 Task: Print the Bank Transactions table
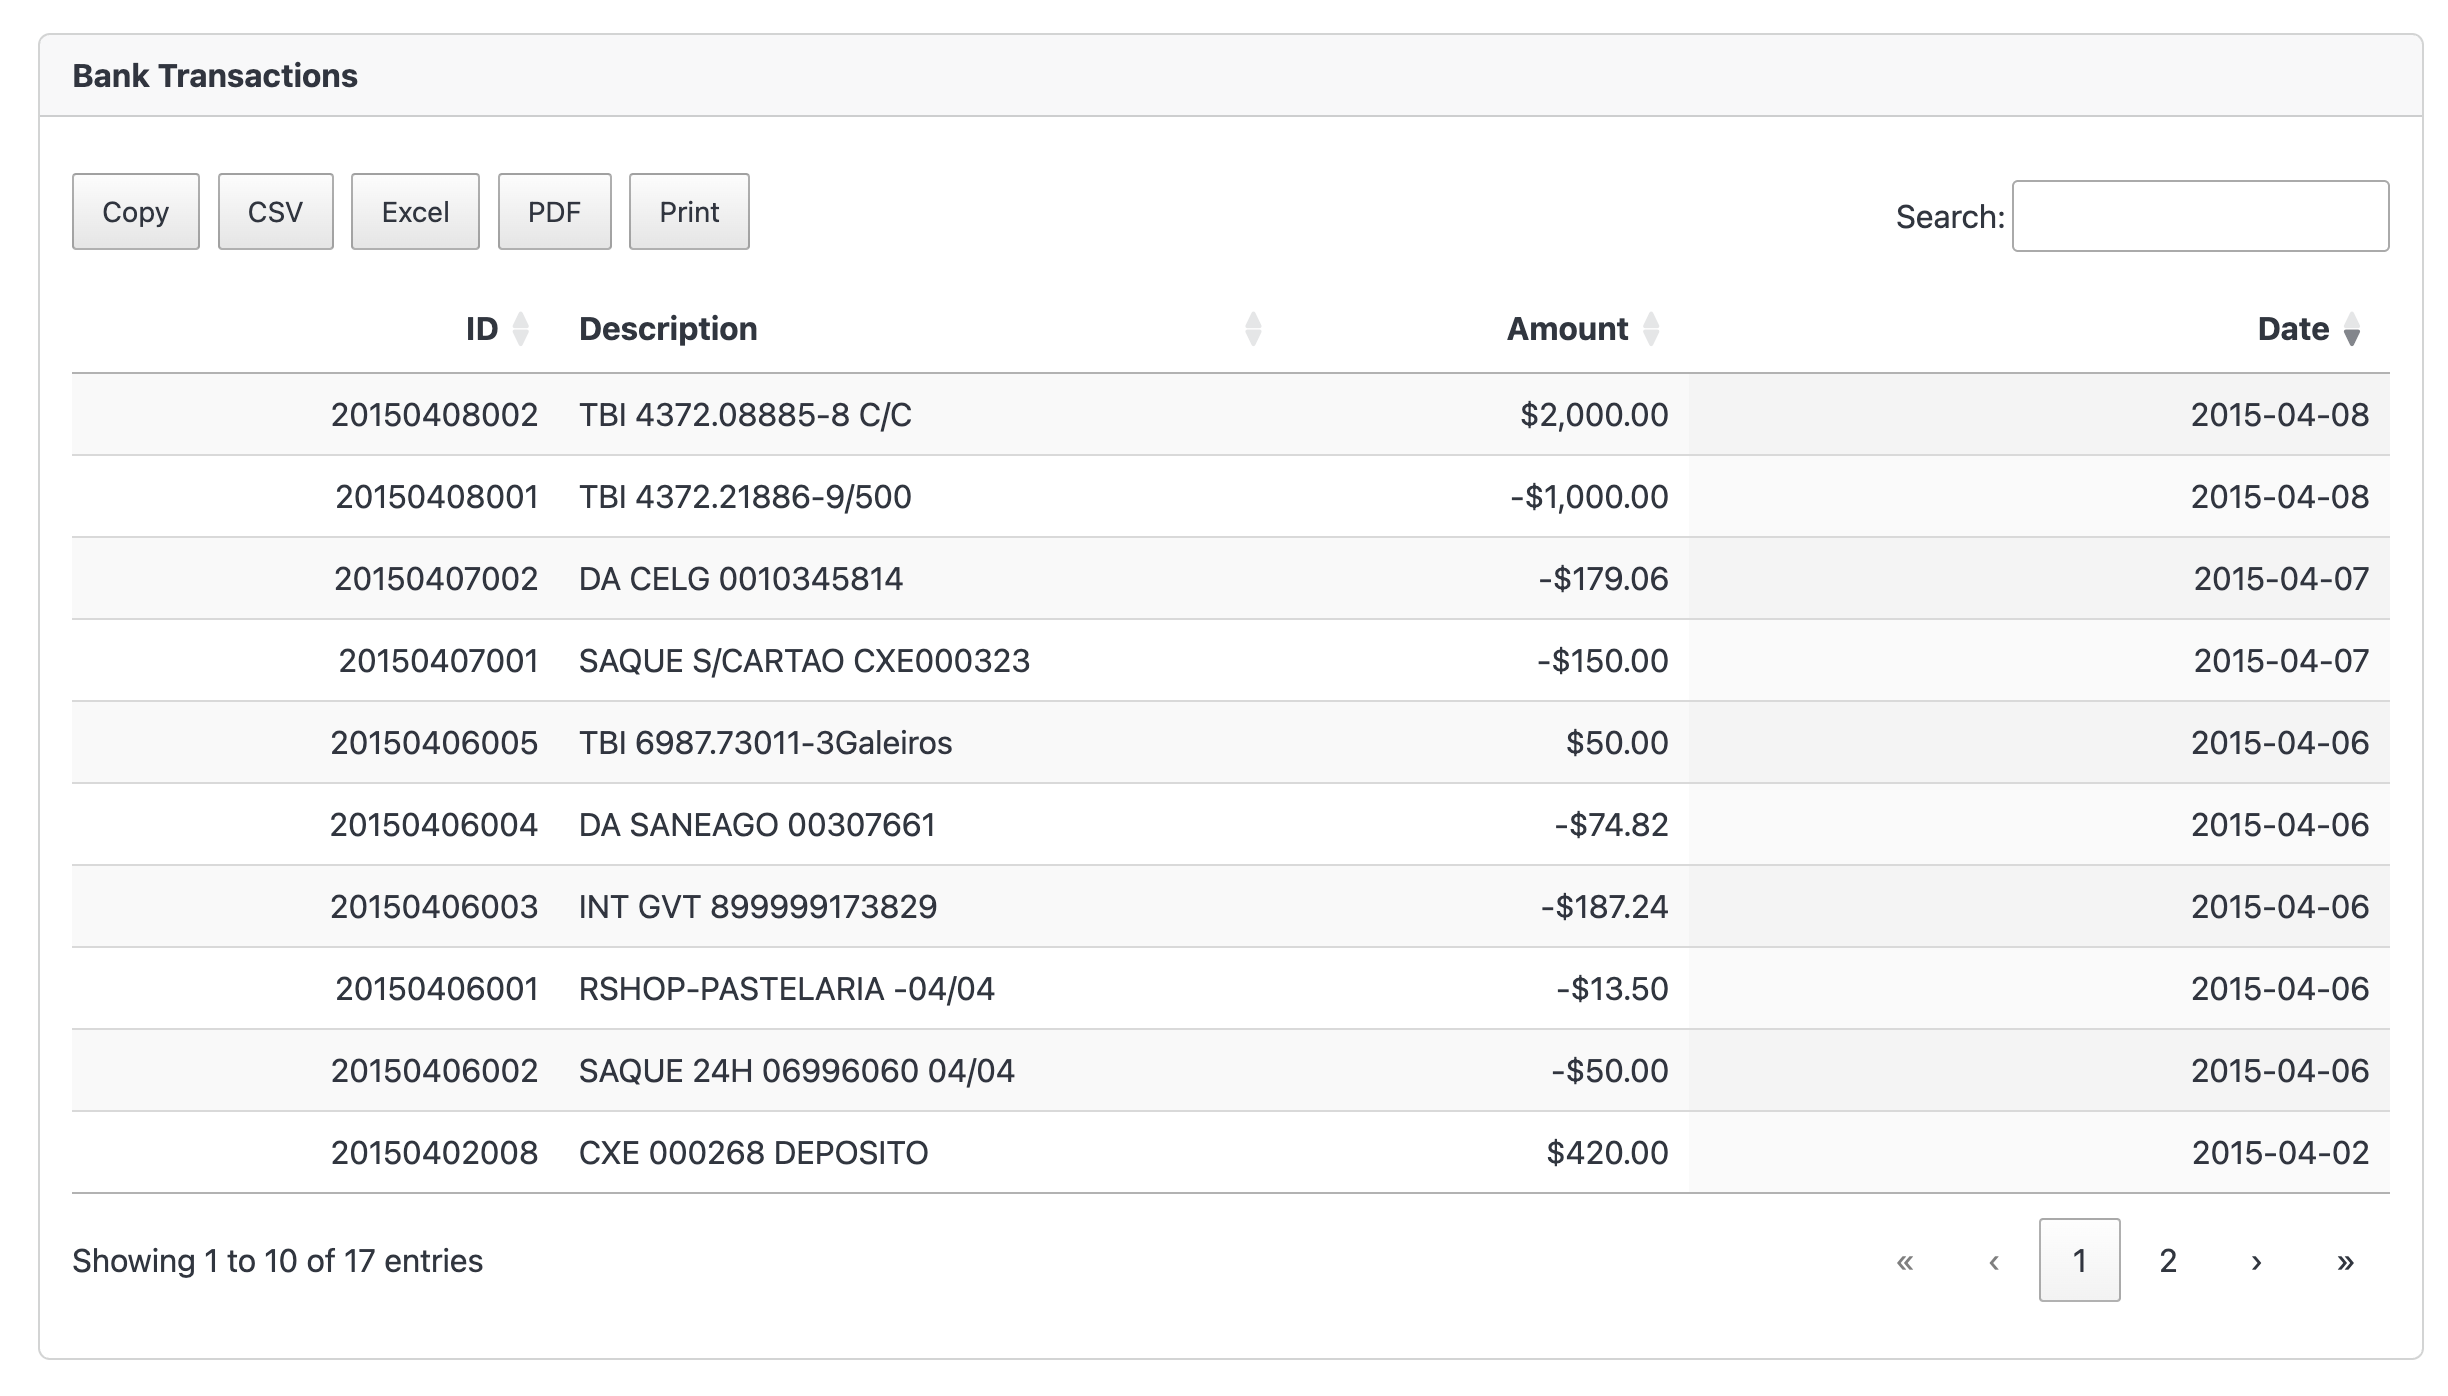[x=688, y=212]
